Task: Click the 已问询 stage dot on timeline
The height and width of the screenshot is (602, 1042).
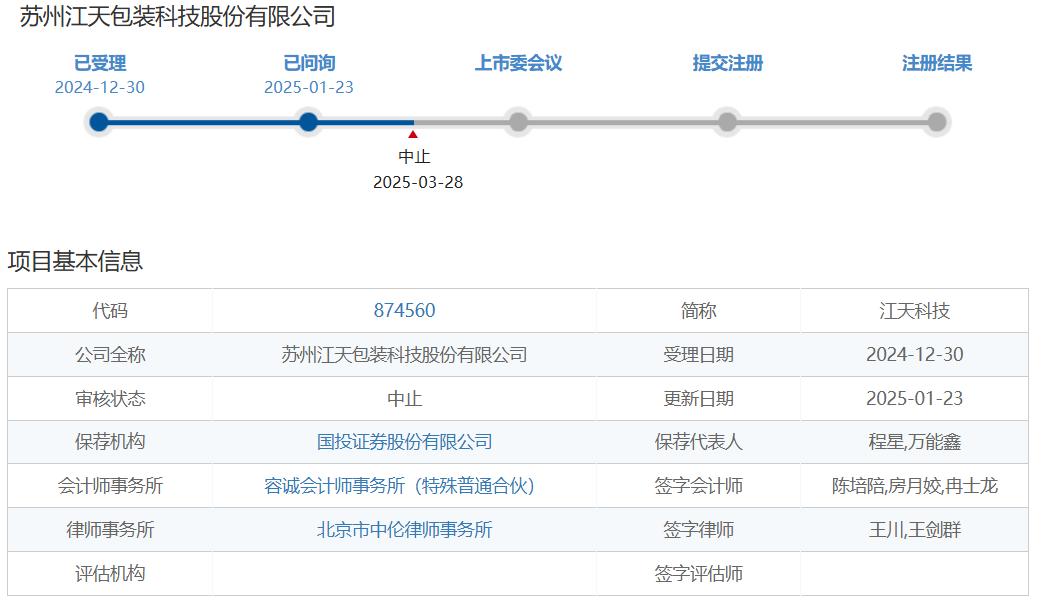Action: coord(308,122)
